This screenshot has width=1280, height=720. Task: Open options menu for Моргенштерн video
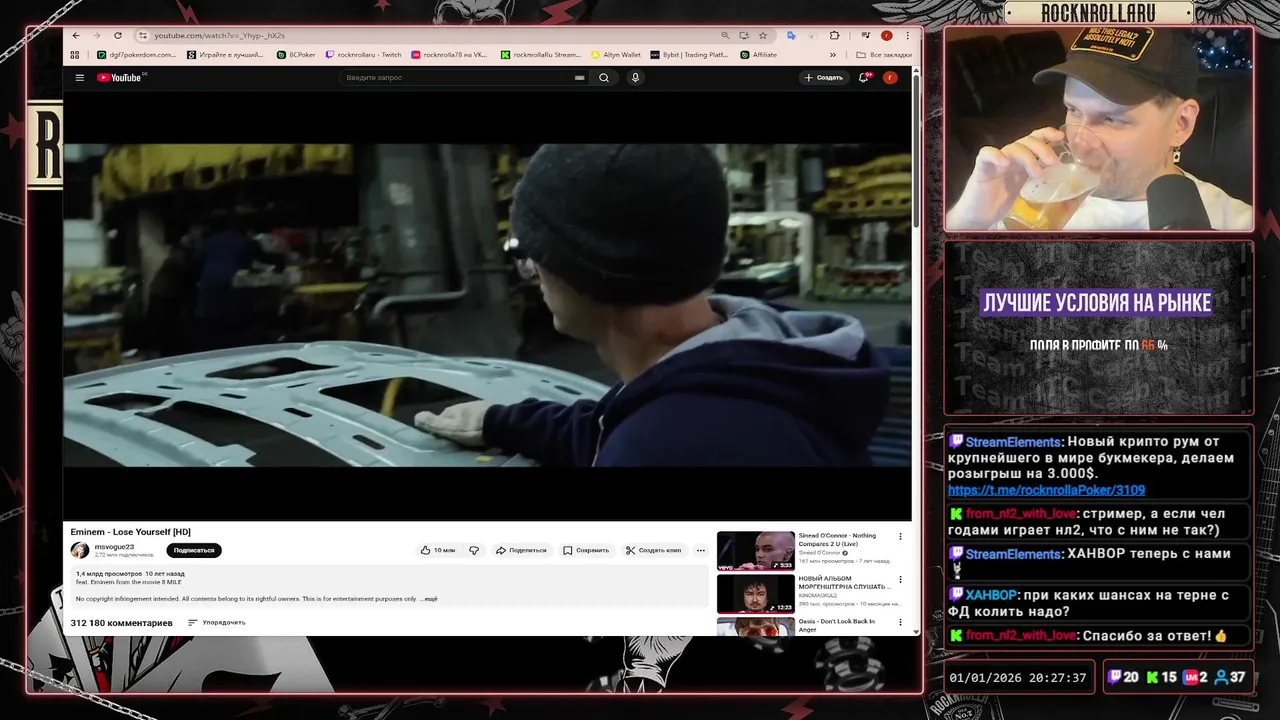tap(900, 580)
